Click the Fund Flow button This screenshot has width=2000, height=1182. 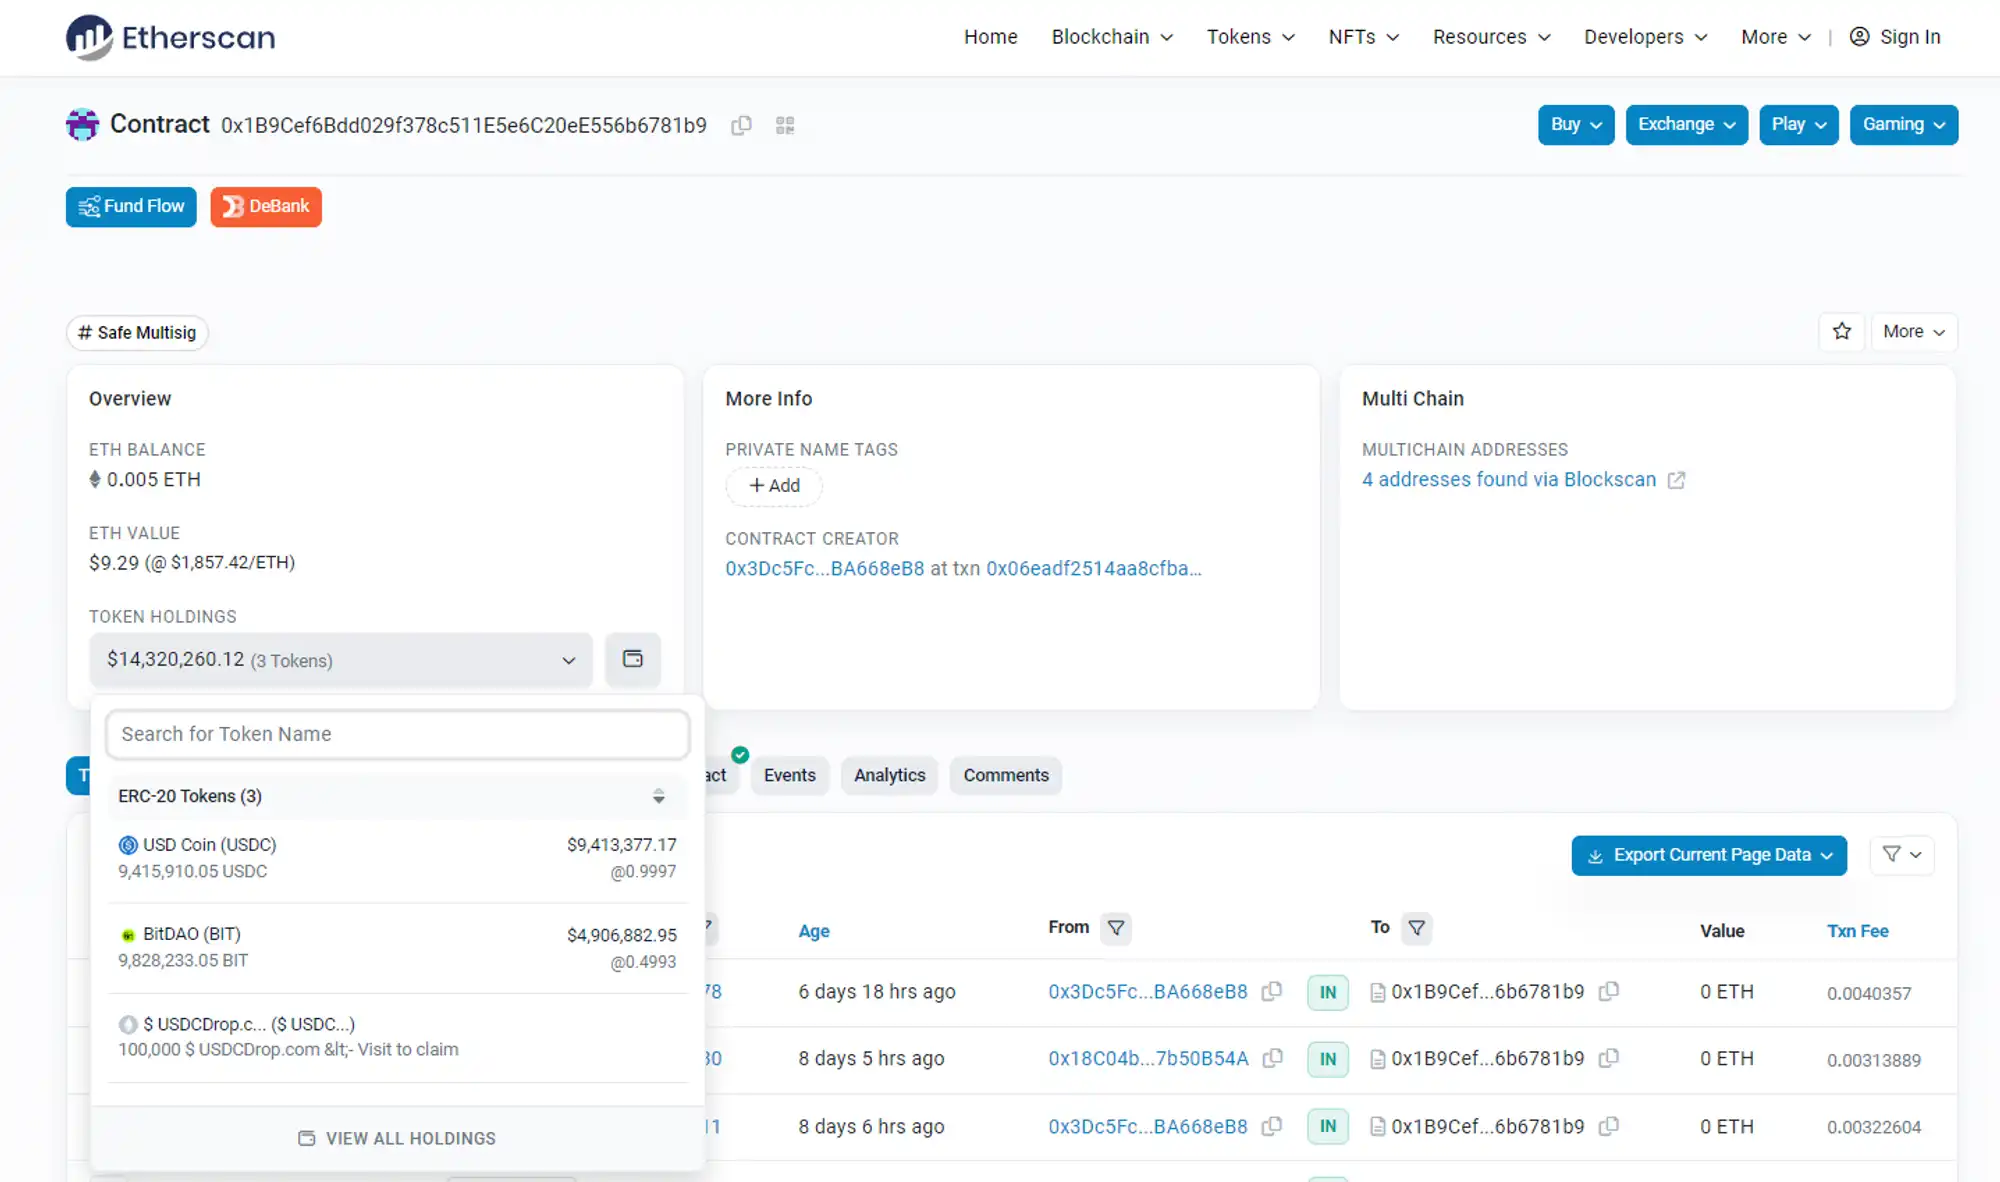pos(131,207)
